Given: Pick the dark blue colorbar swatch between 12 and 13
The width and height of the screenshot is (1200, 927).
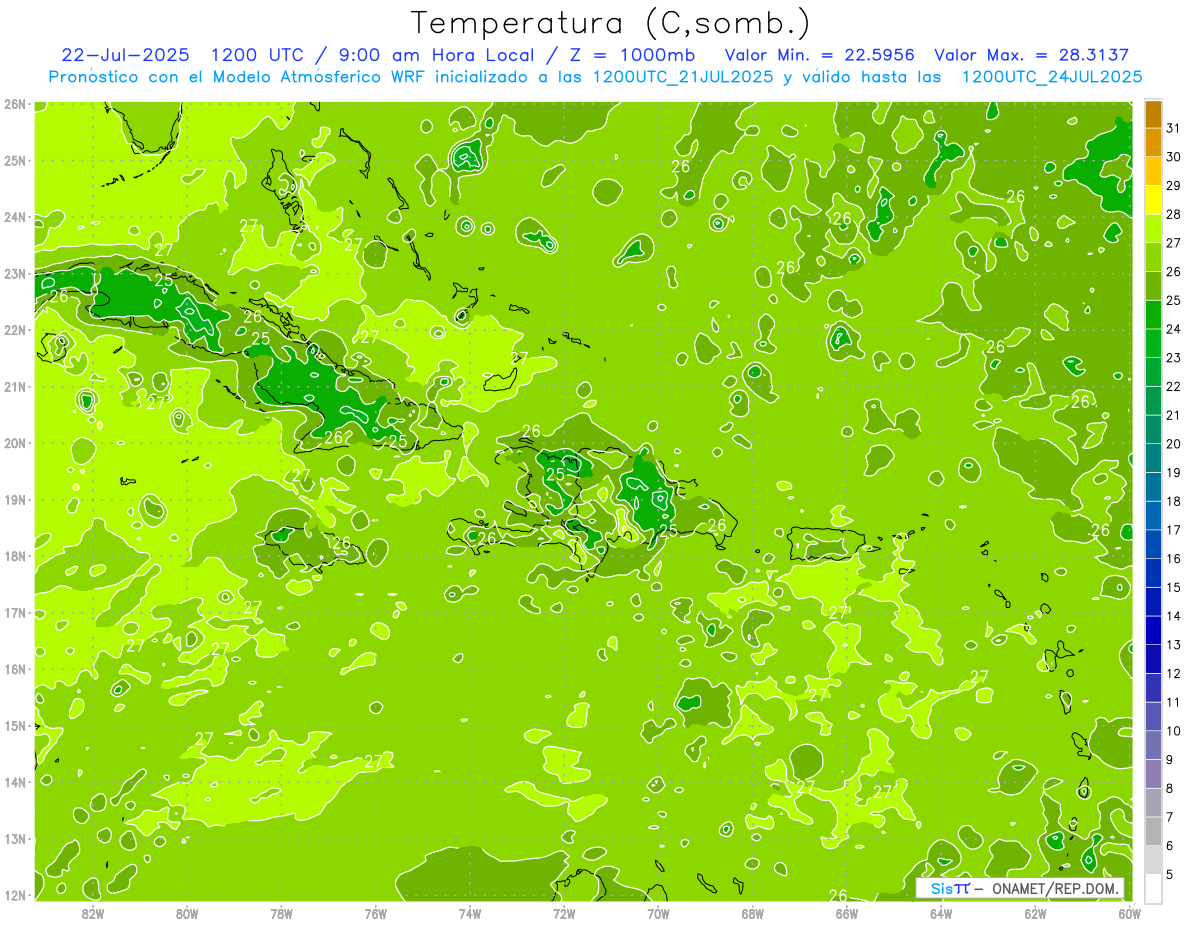Looking at the screenshot, I should pos(1154,659).
